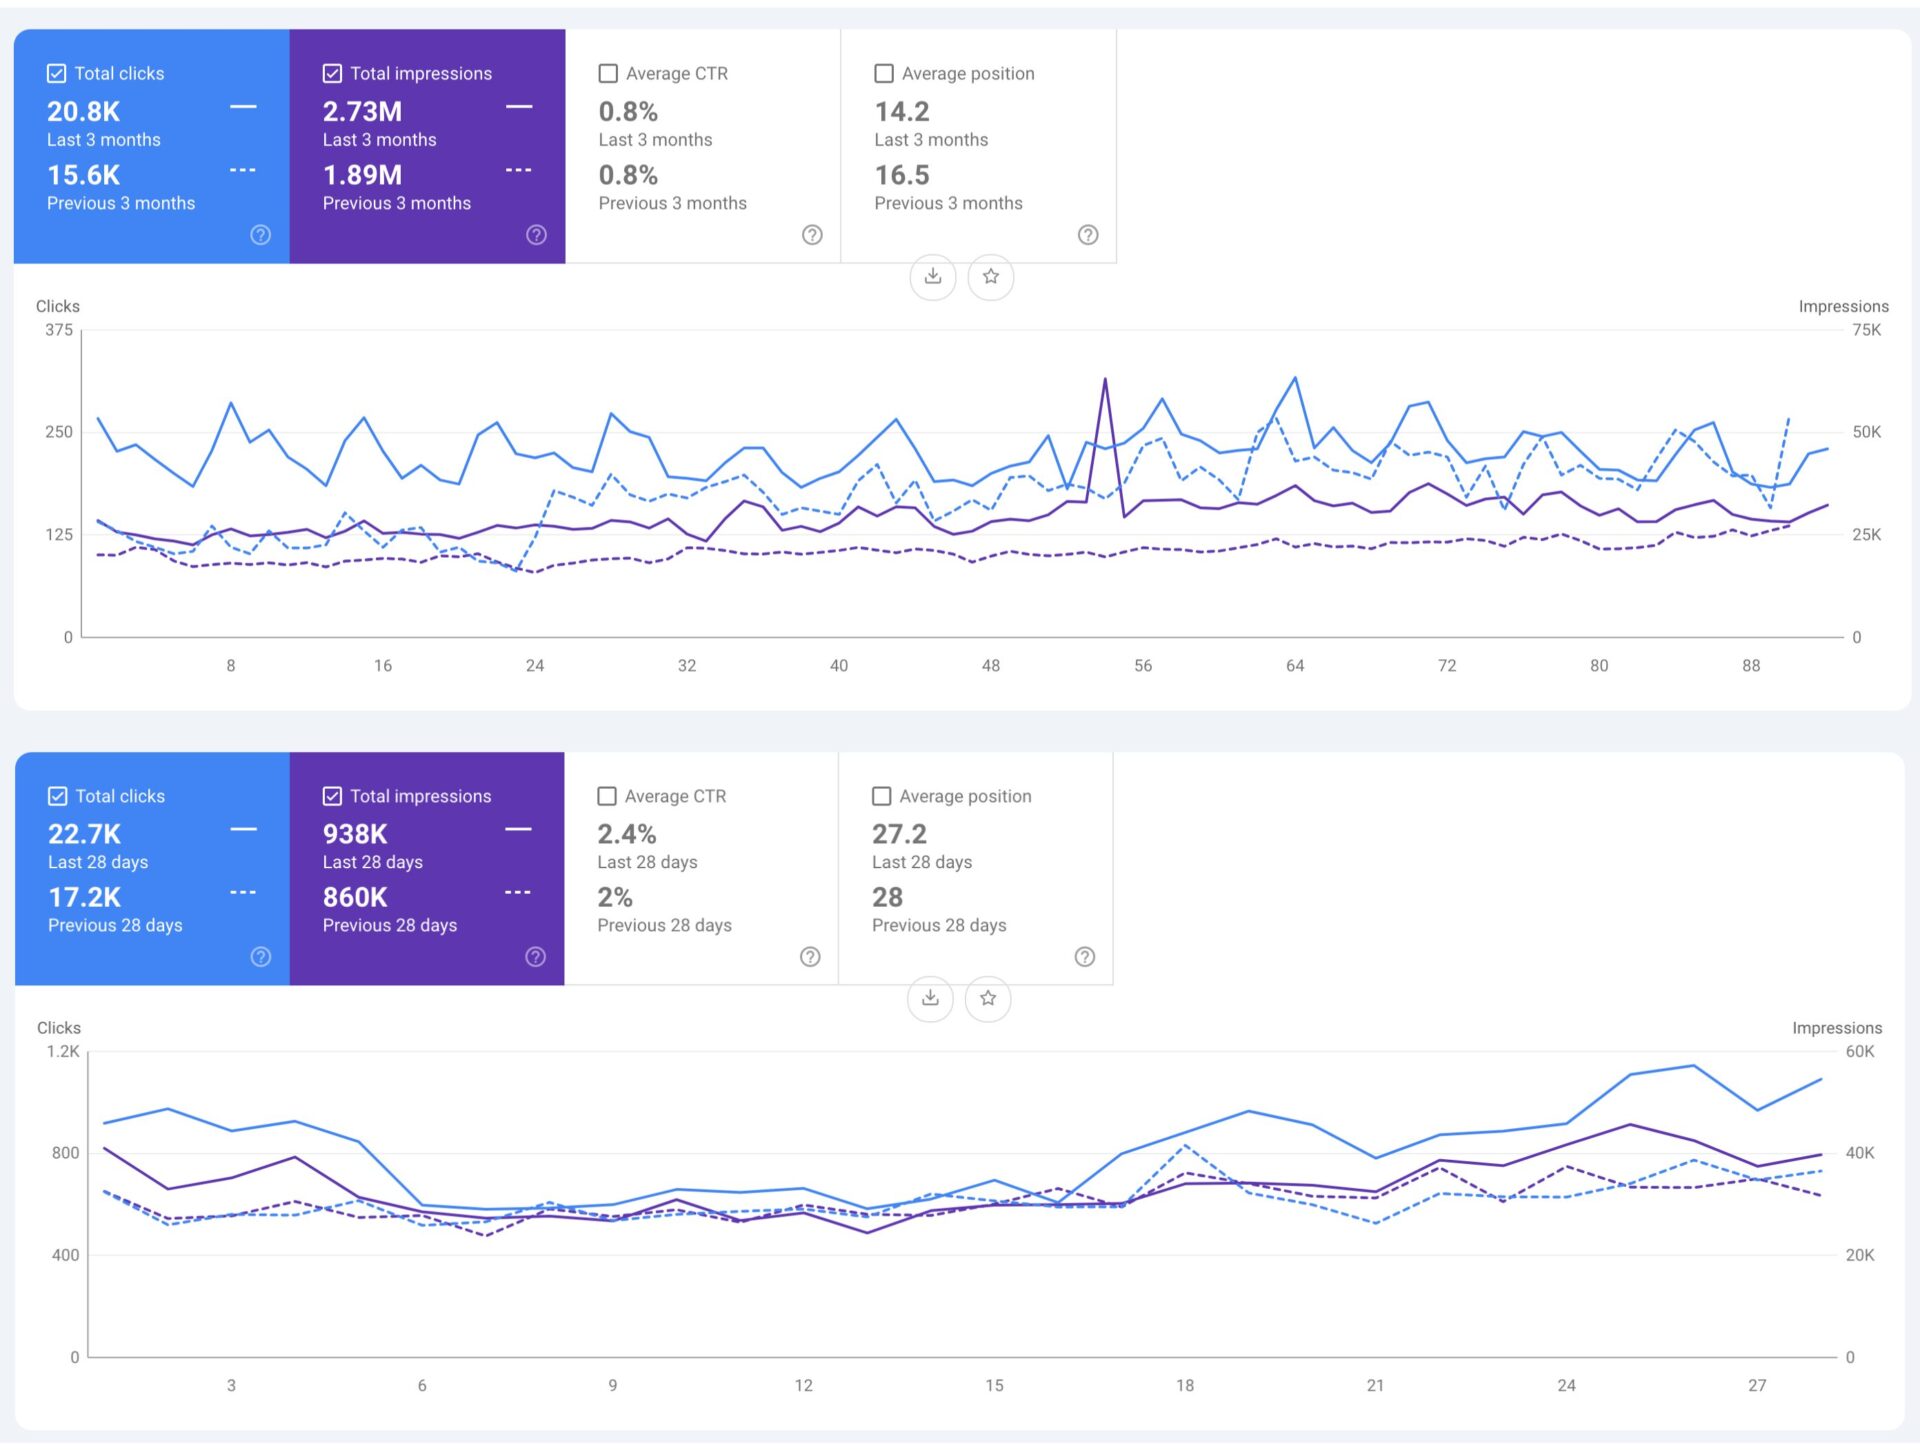The height and width of the screenshot is (1455, 1920).
Task: Open help for Average CTR in top panel
Action: tap(812, 234)
